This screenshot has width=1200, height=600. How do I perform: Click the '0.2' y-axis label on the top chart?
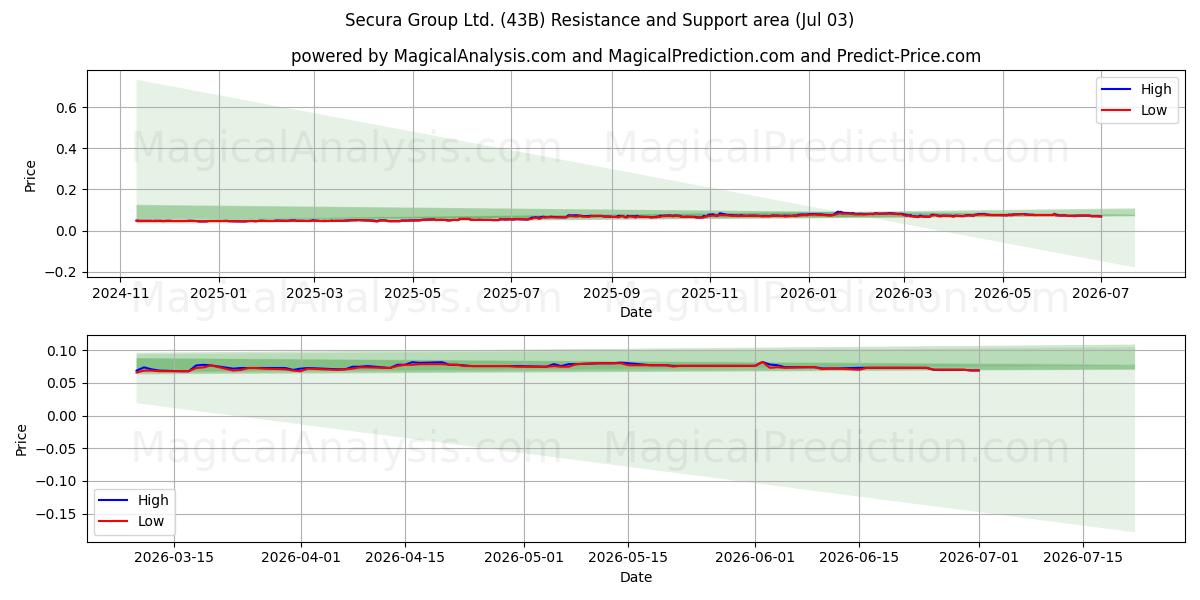[68, 190]
